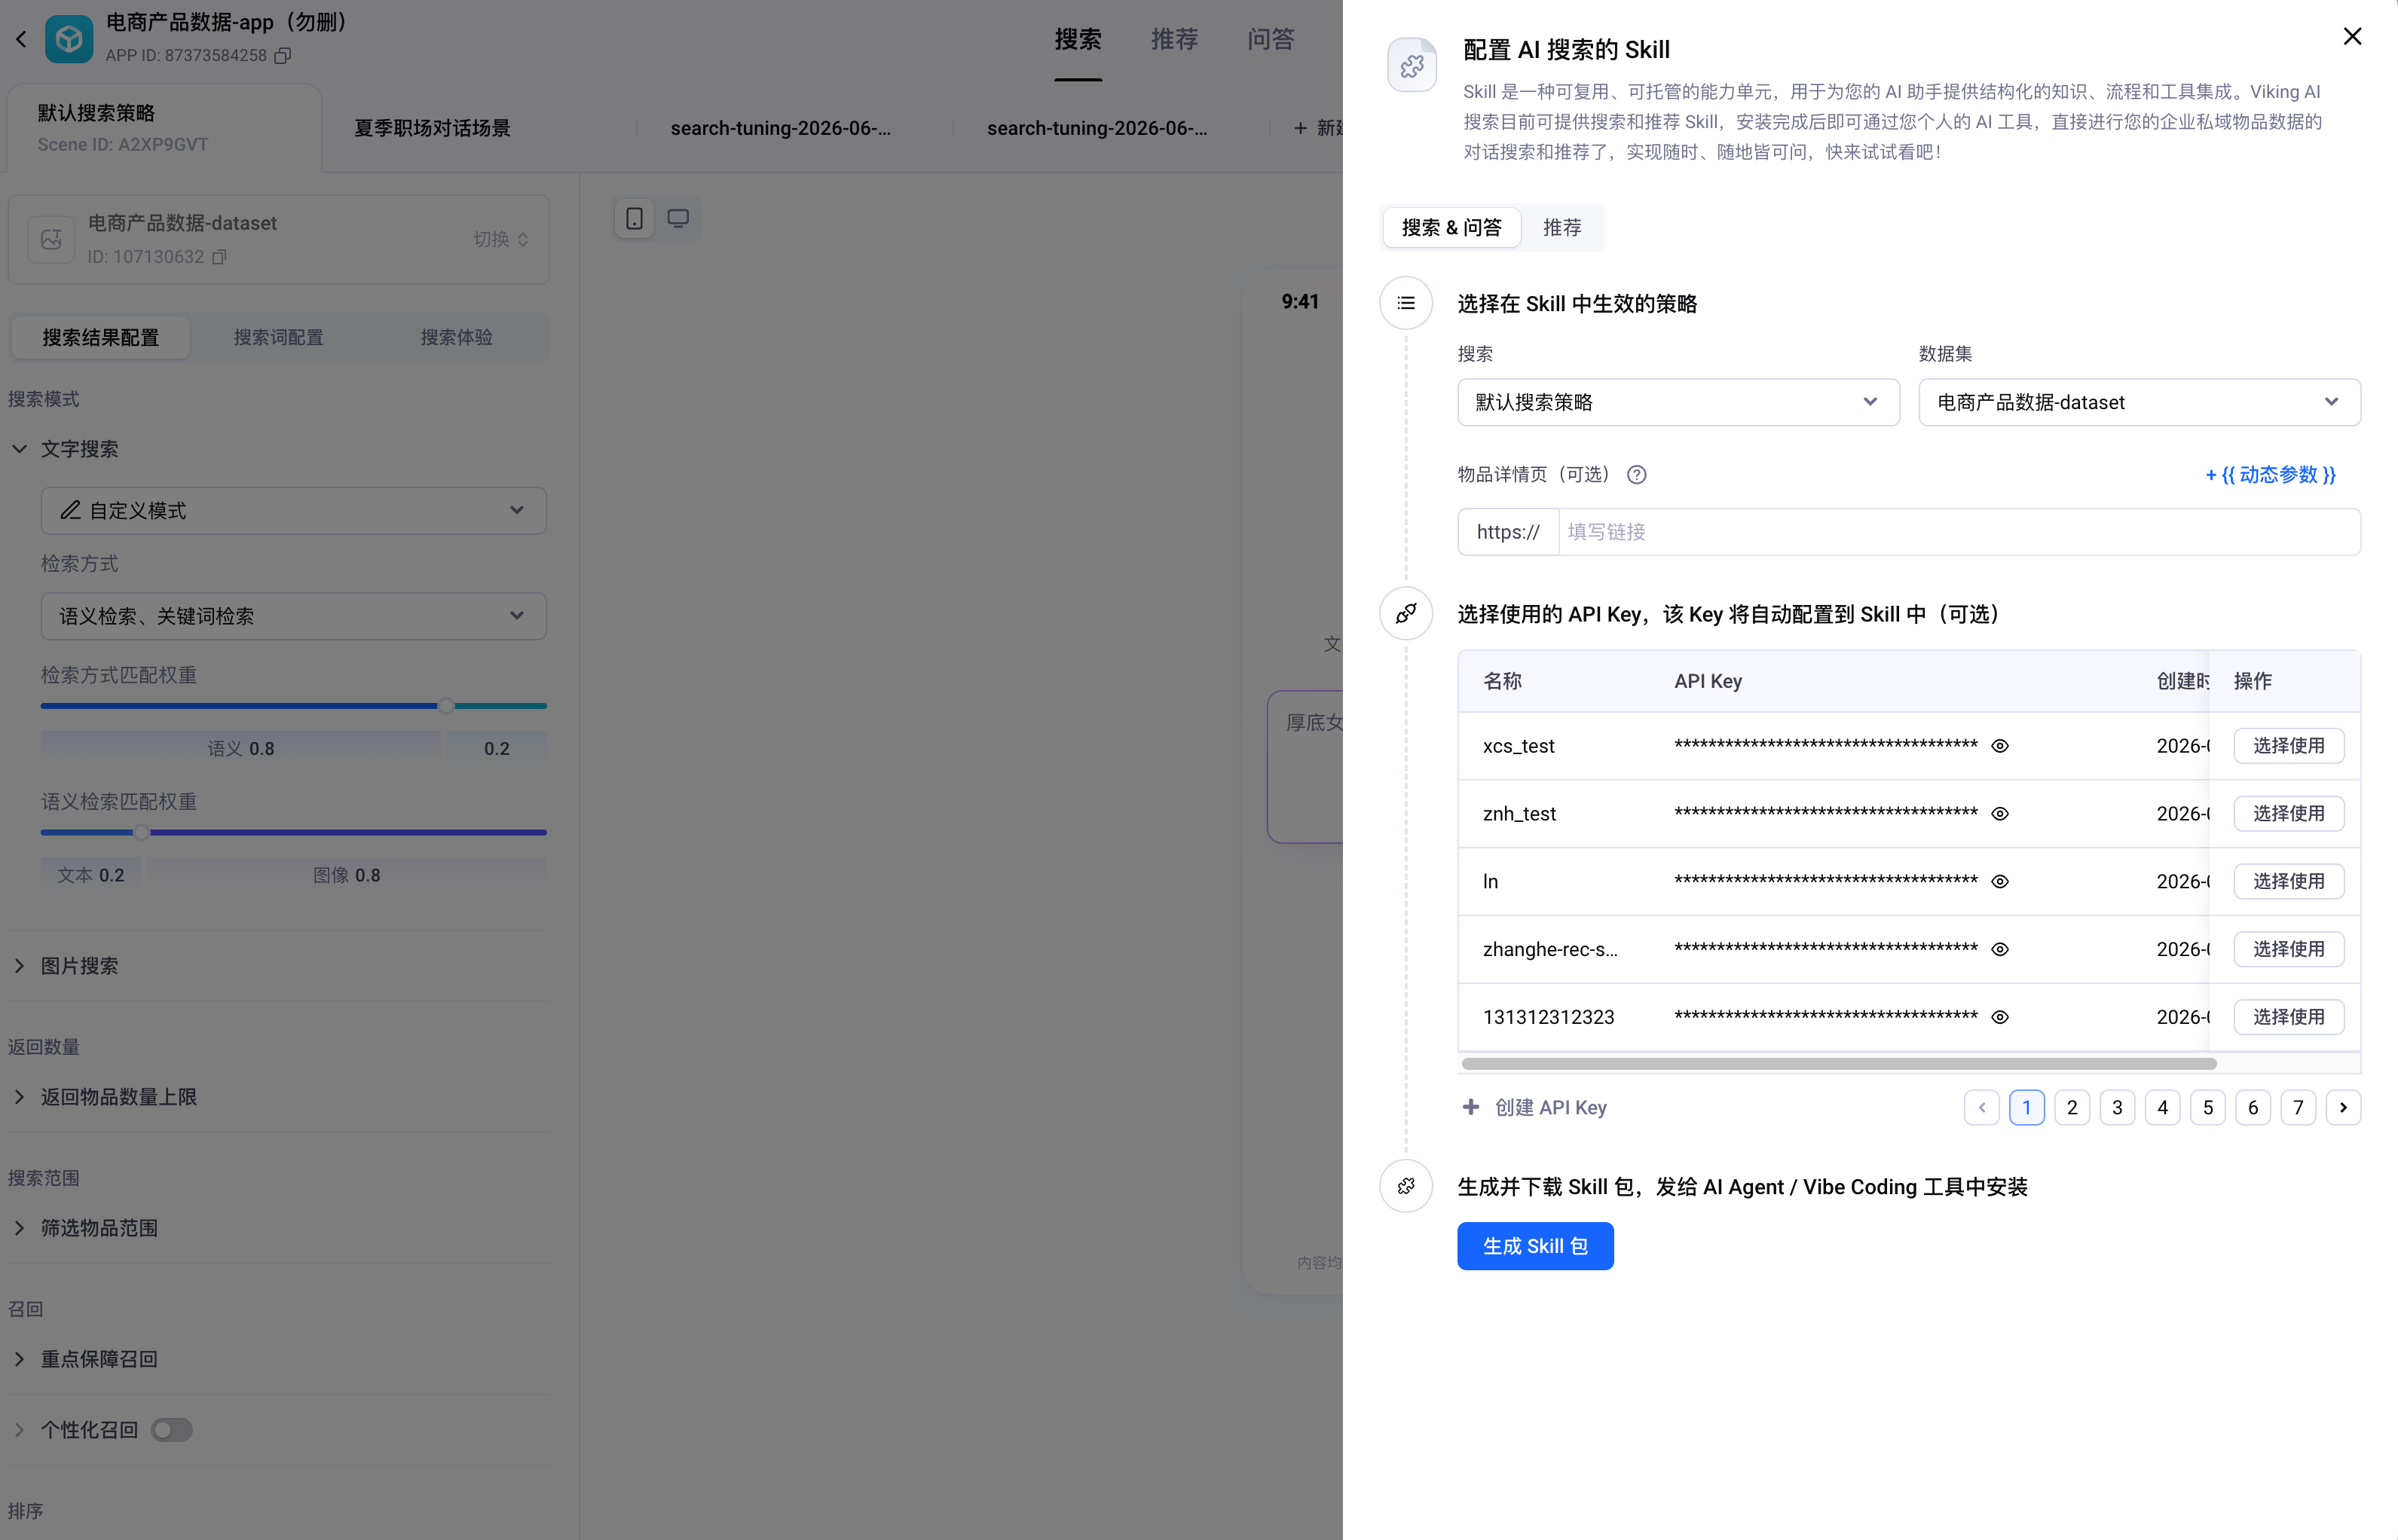2398x1540 pixels.
Task: Open the 默认搜索策略 scene tab
Action: point(163,128)
